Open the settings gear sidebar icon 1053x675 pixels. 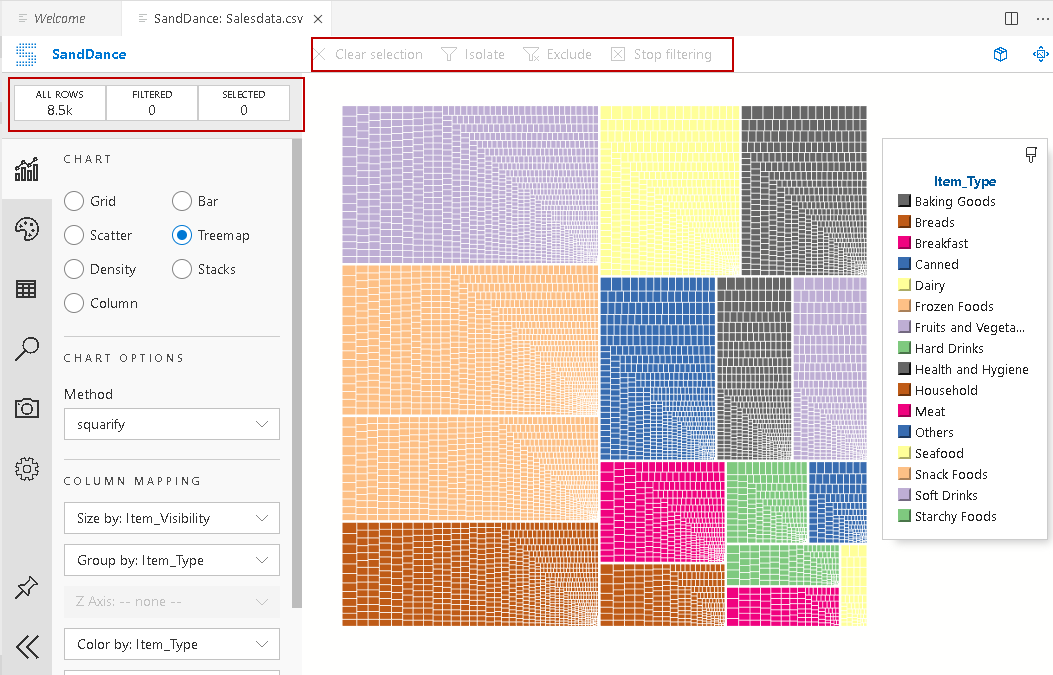pyautogui.click(x=26, y=468)
